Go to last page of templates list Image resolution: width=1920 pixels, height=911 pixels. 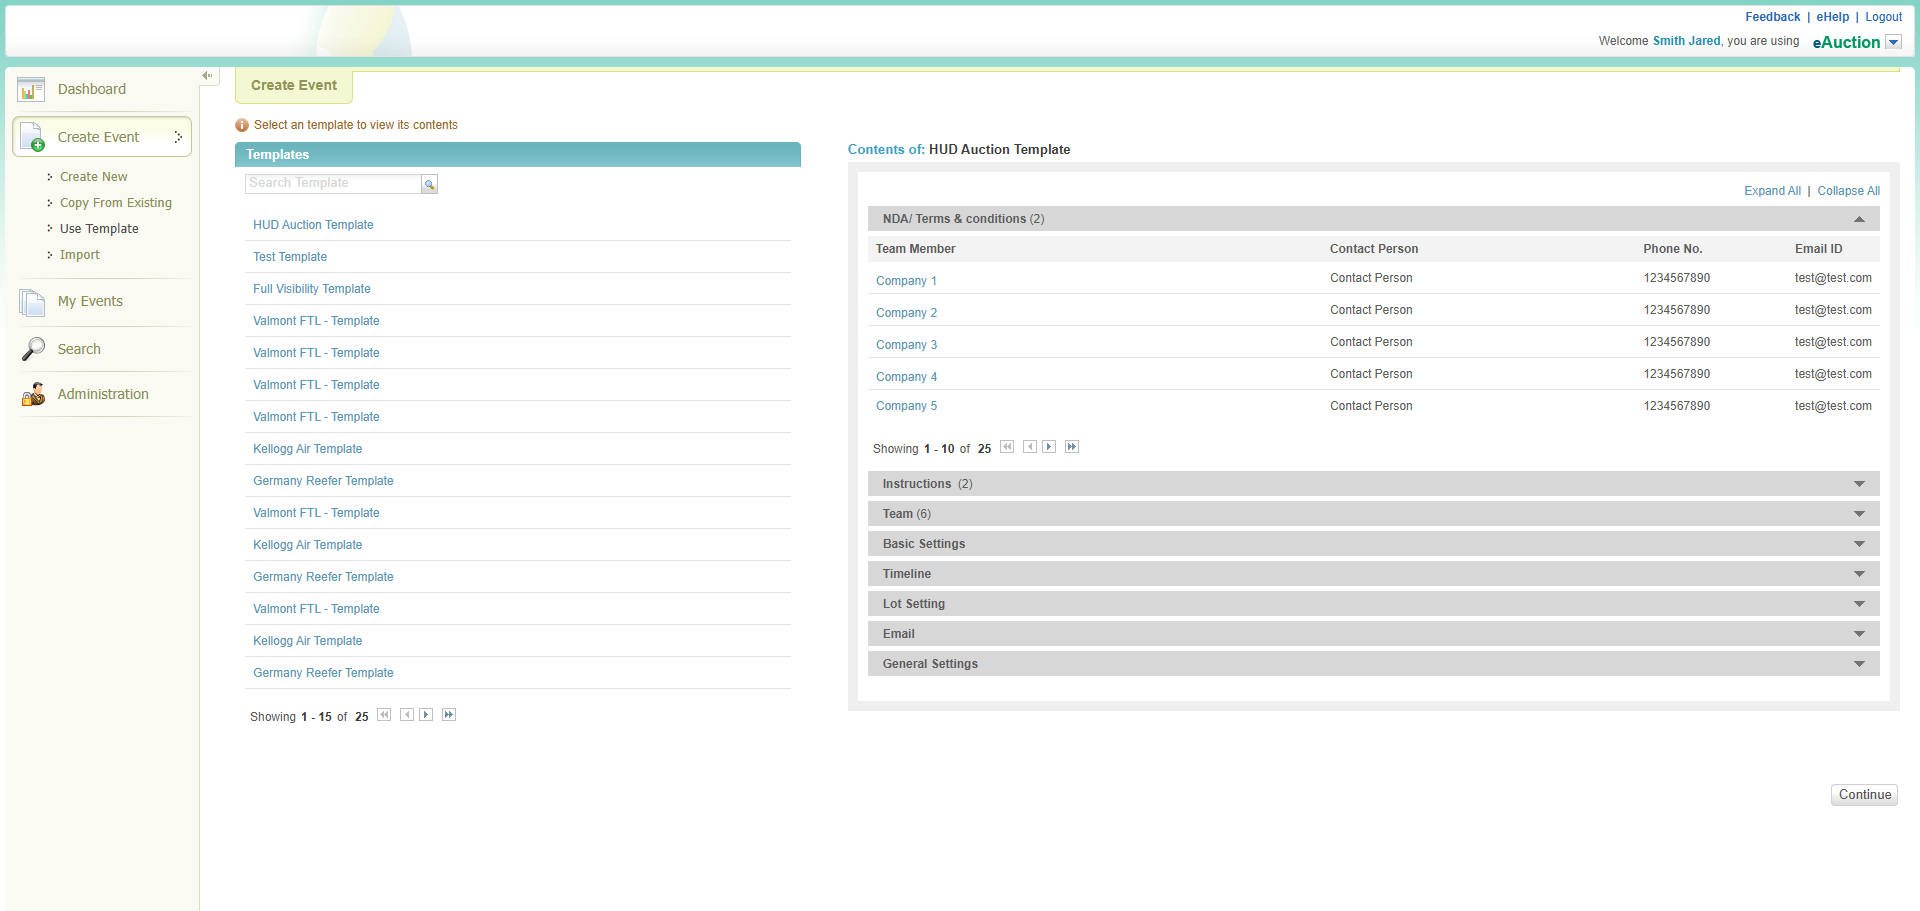pos(449,715)
